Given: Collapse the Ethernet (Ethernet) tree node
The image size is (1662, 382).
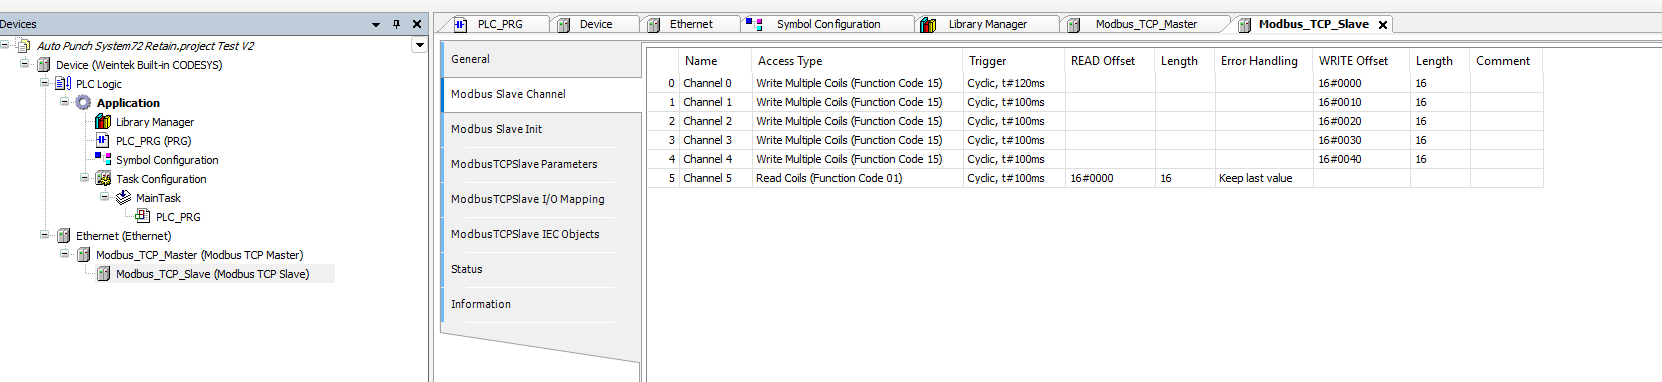Looking at the screenshot, I should click(44, 235).
